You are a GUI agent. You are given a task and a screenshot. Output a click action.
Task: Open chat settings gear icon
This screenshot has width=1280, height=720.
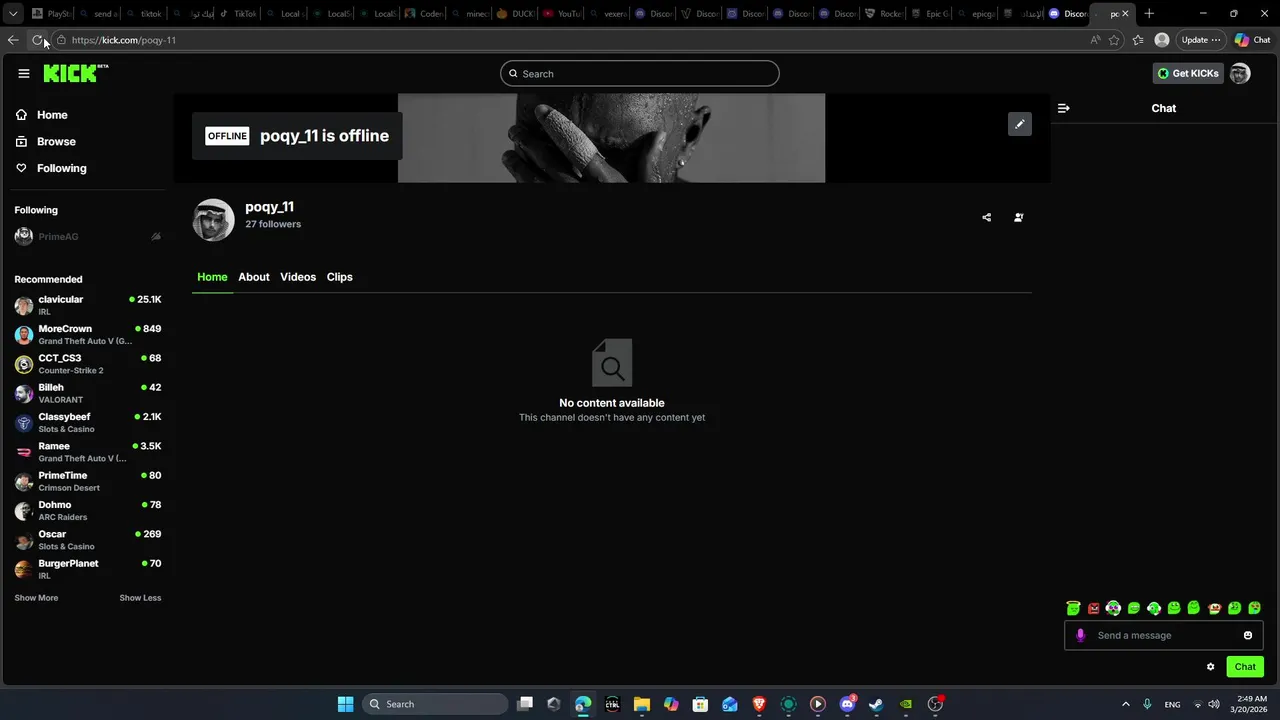(1210, 667)
